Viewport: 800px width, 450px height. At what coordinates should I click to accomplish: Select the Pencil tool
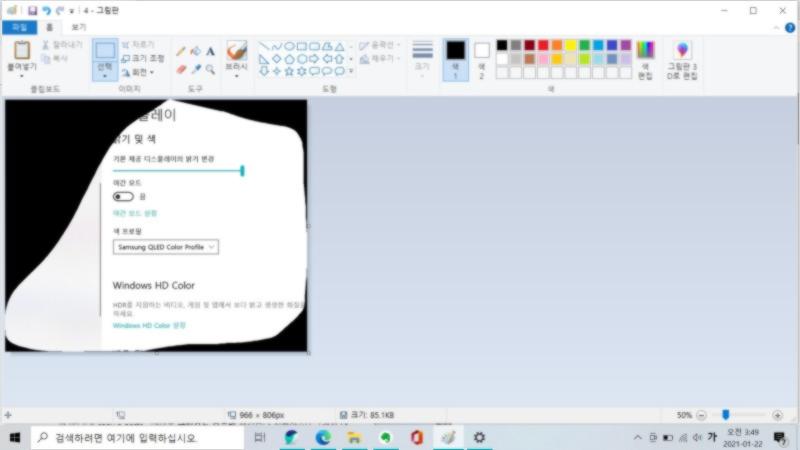[181, 52]
